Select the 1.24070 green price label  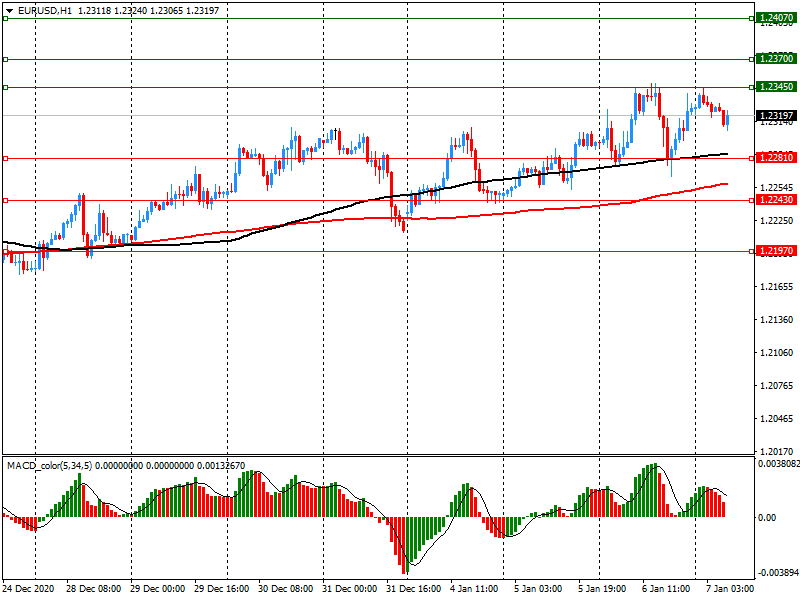coord(776,18)
